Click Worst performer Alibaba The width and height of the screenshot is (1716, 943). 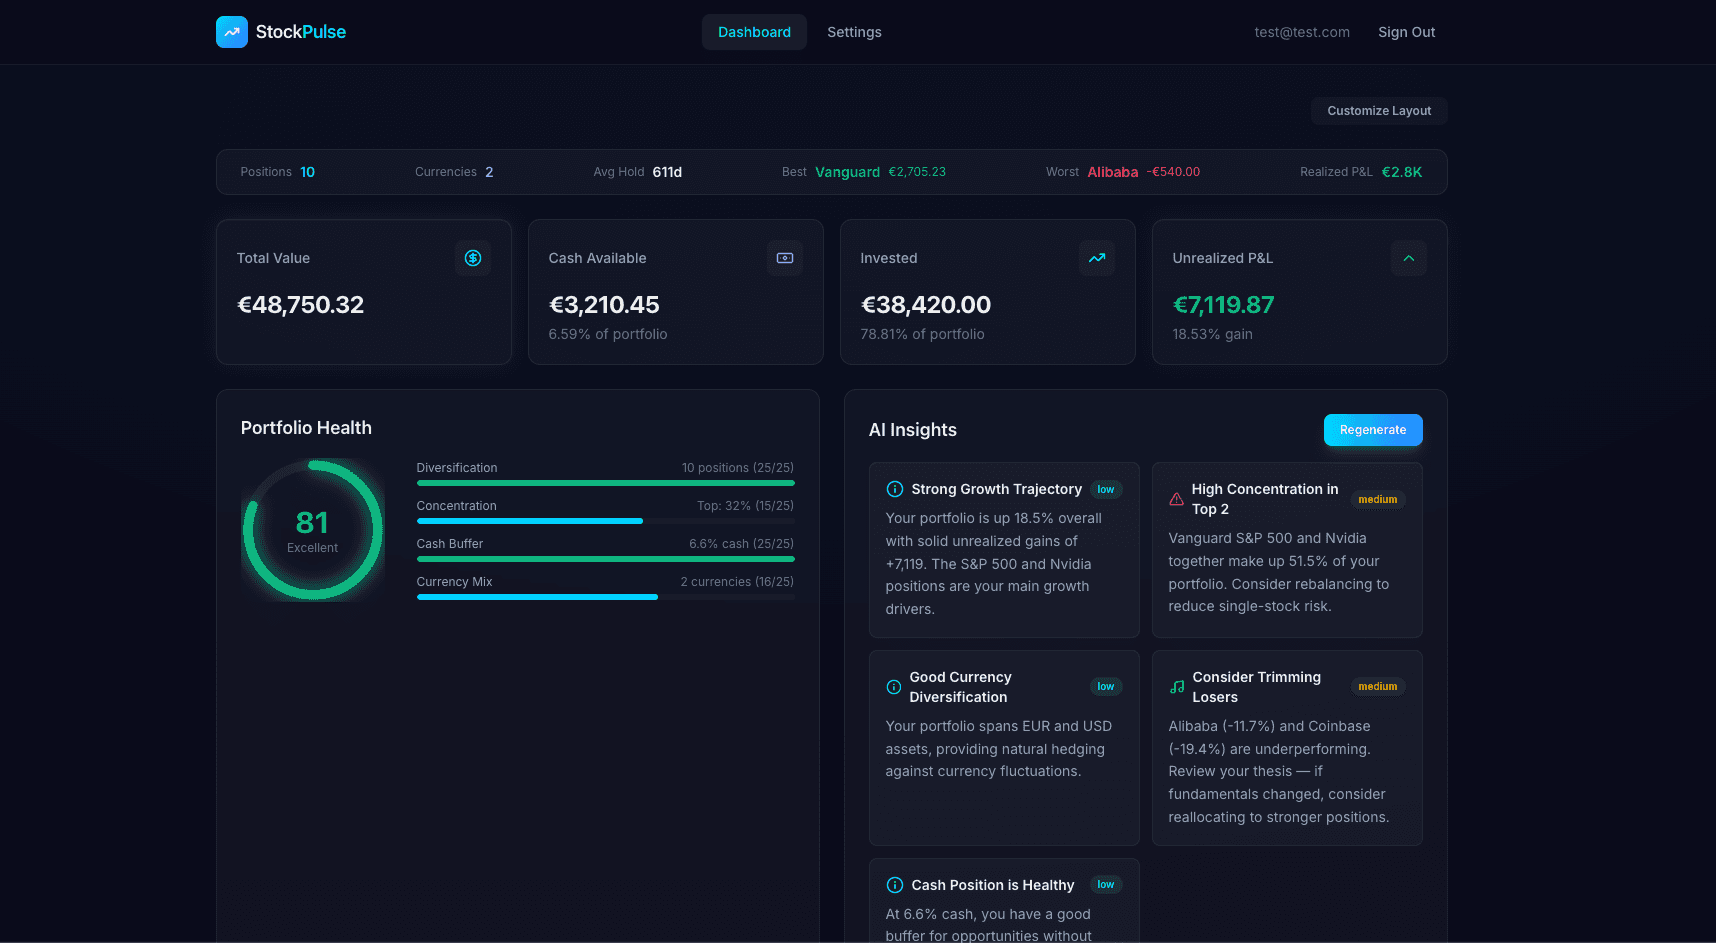coord(1112,172)
